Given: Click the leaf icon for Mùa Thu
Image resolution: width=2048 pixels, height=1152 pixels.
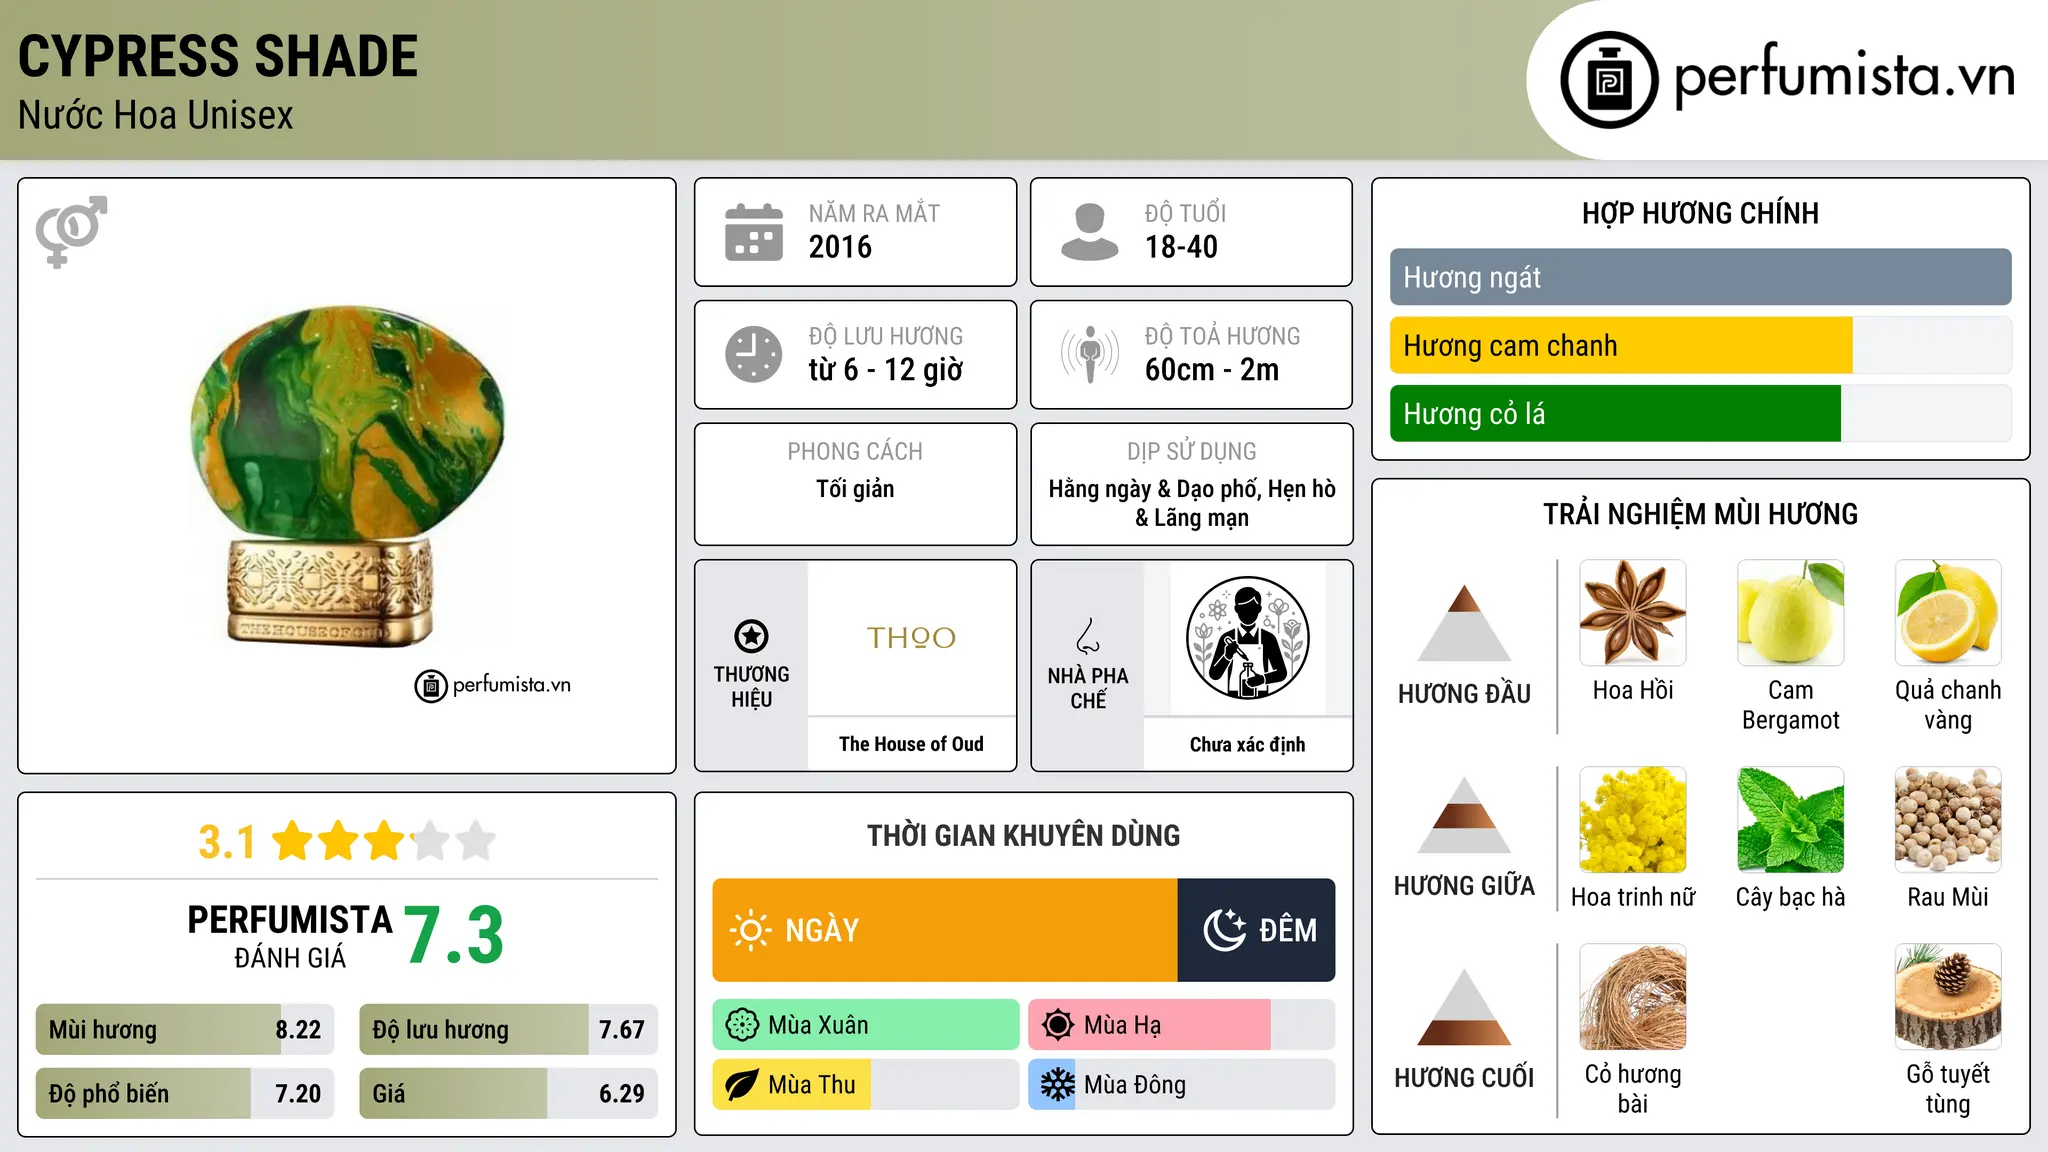Looking at the screenshot, I should [742, 1085].
